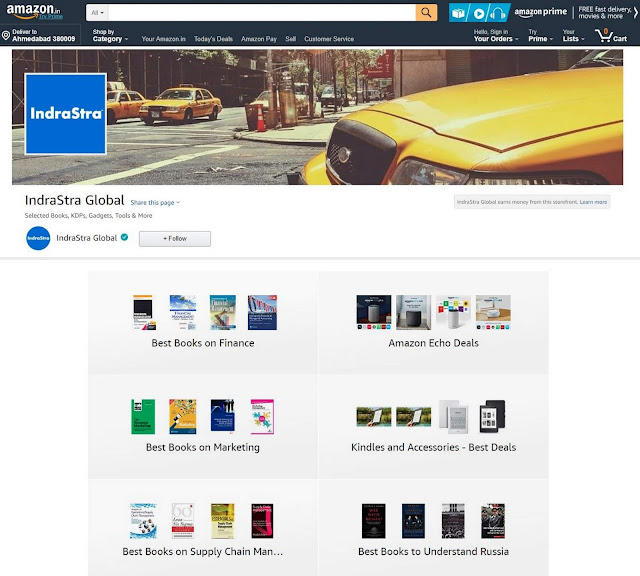Image resolution: width=640 pixels, height=576 pixels.
Task: Open the Sell nav link
Action: 291,39
